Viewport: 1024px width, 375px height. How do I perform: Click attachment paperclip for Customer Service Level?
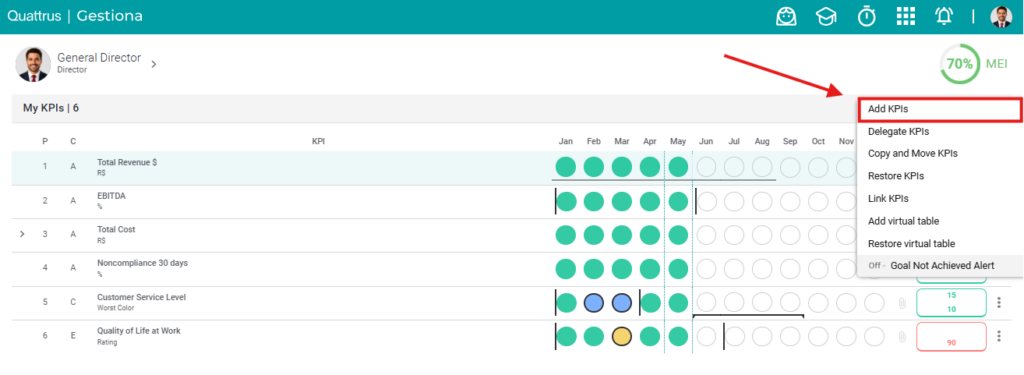902,302
